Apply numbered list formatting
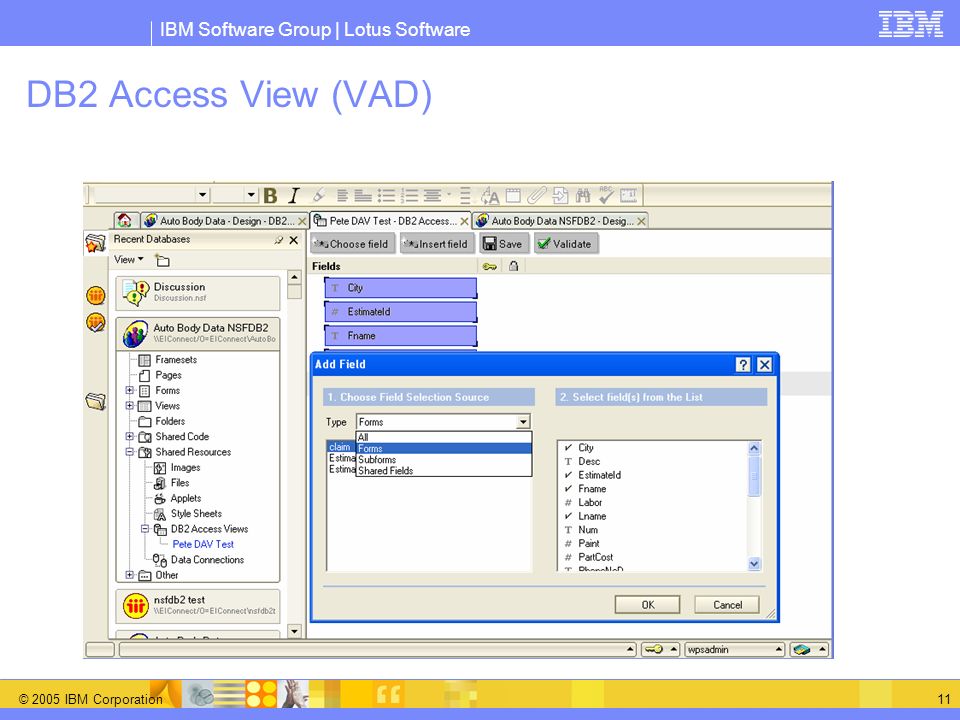The image size is (960, 720). pos(409,196)
